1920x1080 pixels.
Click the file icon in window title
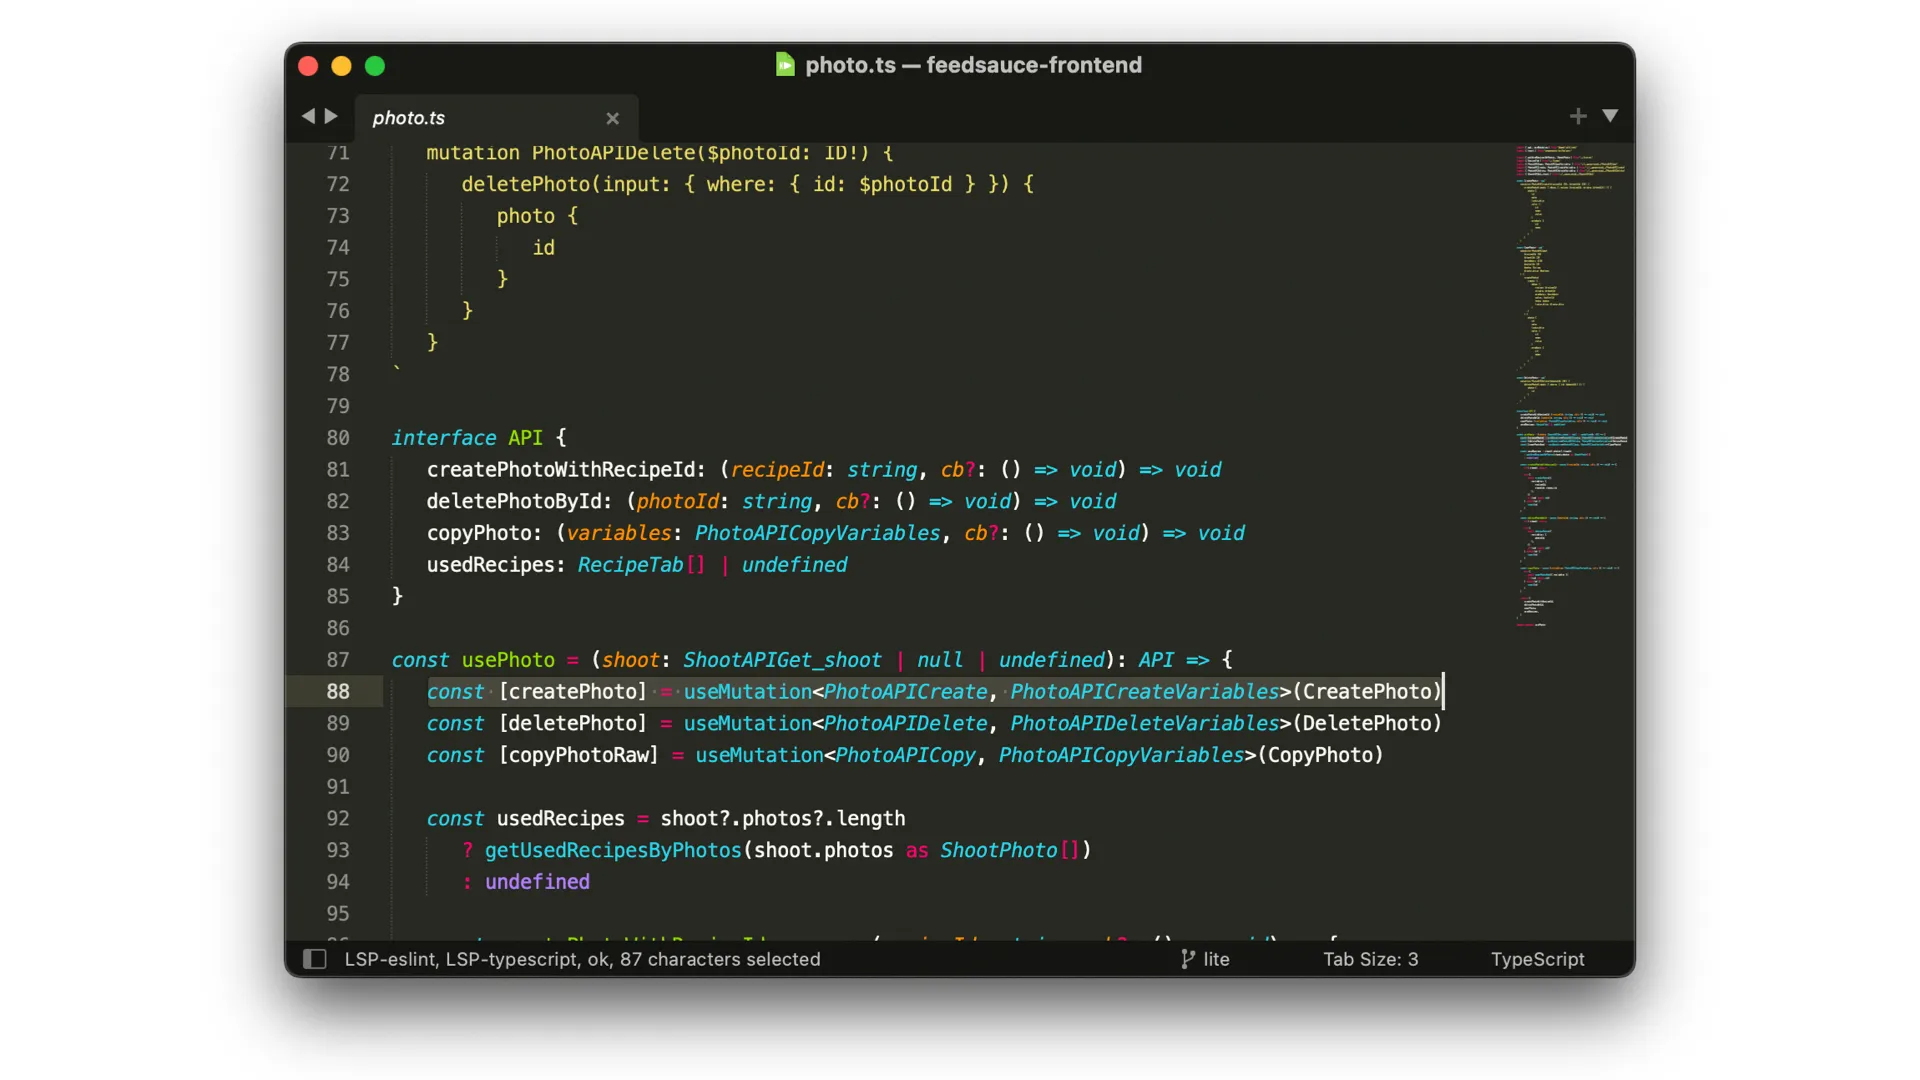pos(785,65)
